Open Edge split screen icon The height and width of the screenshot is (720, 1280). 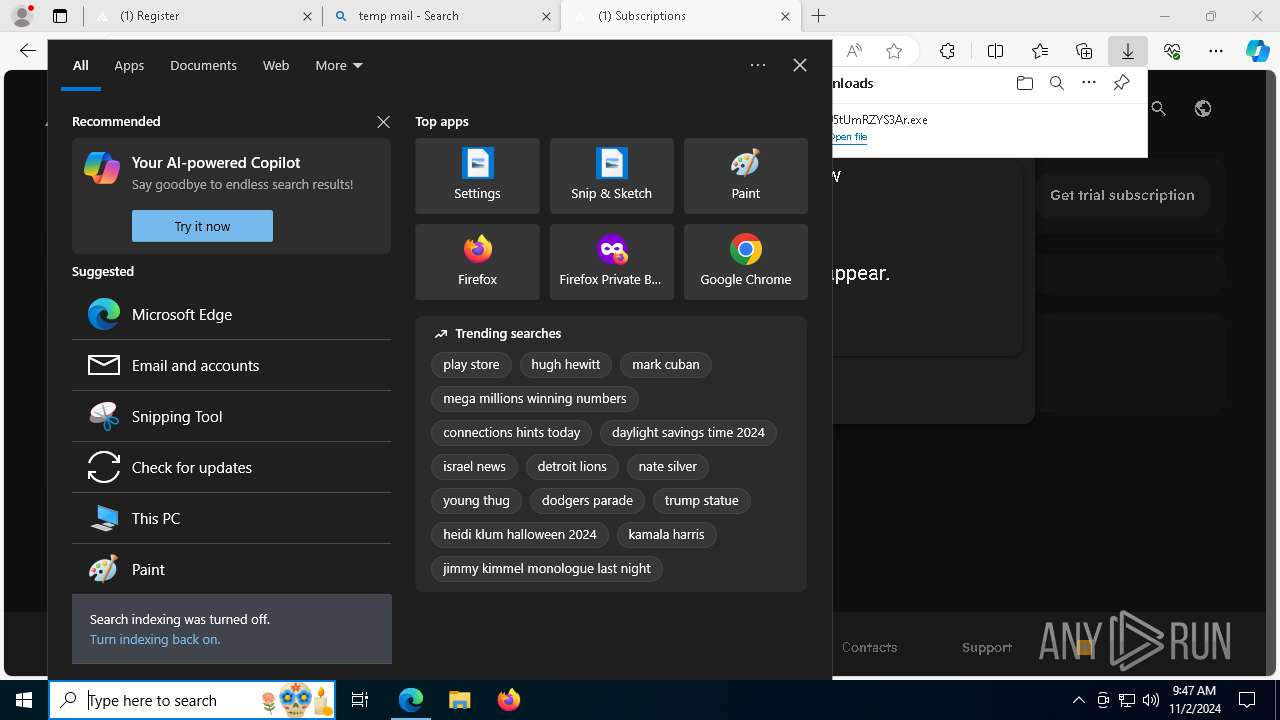pos(995,51)
